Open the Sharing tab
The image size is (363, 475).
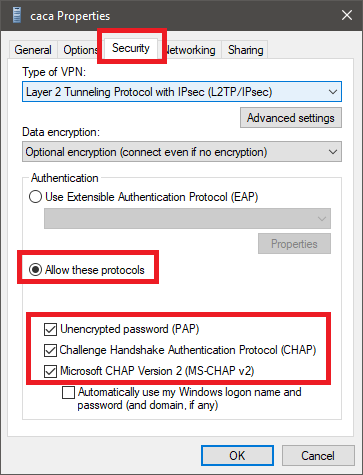point(245,50)
